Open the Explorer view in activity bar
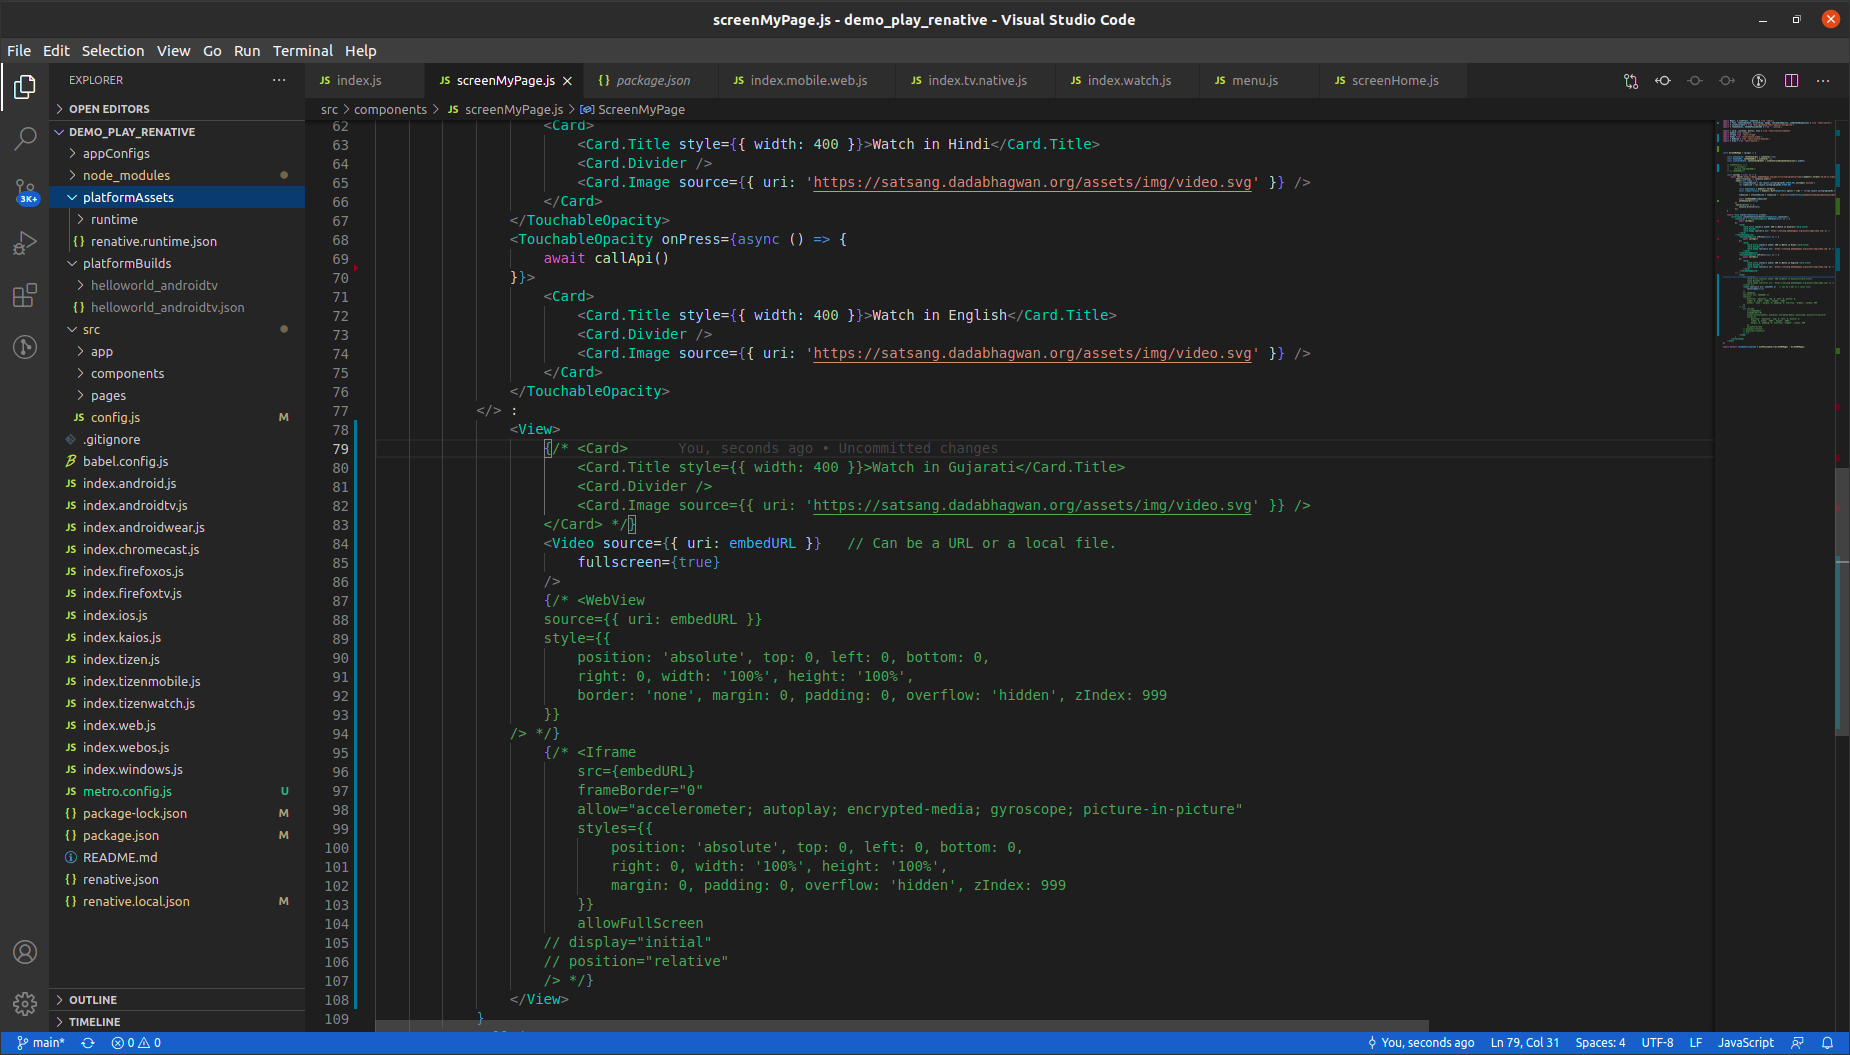This screenshot has width=1850, height=1055. [25, 88]
